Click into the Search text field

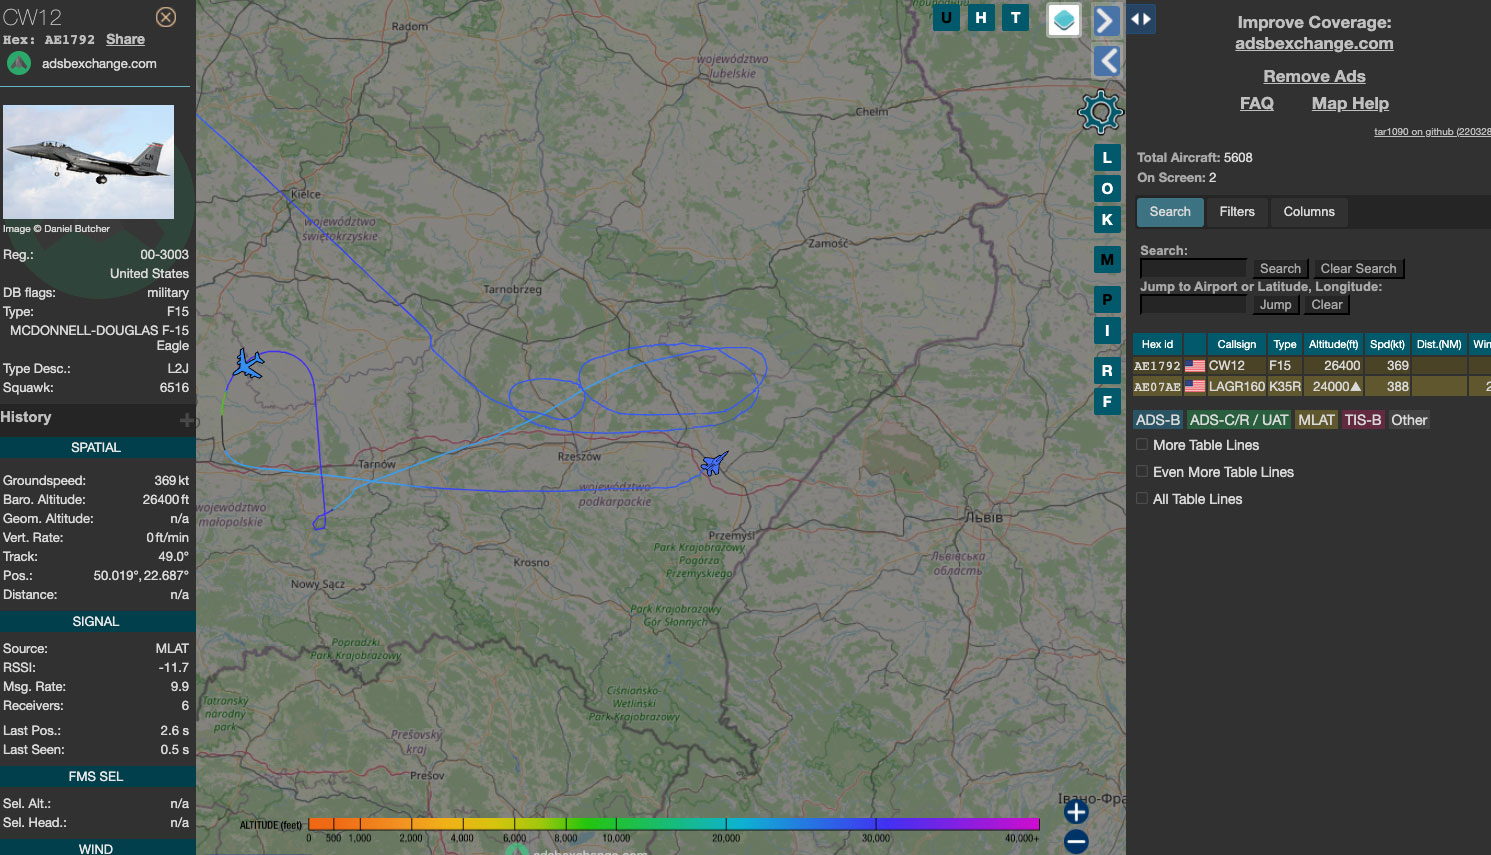click(1193, 268)
